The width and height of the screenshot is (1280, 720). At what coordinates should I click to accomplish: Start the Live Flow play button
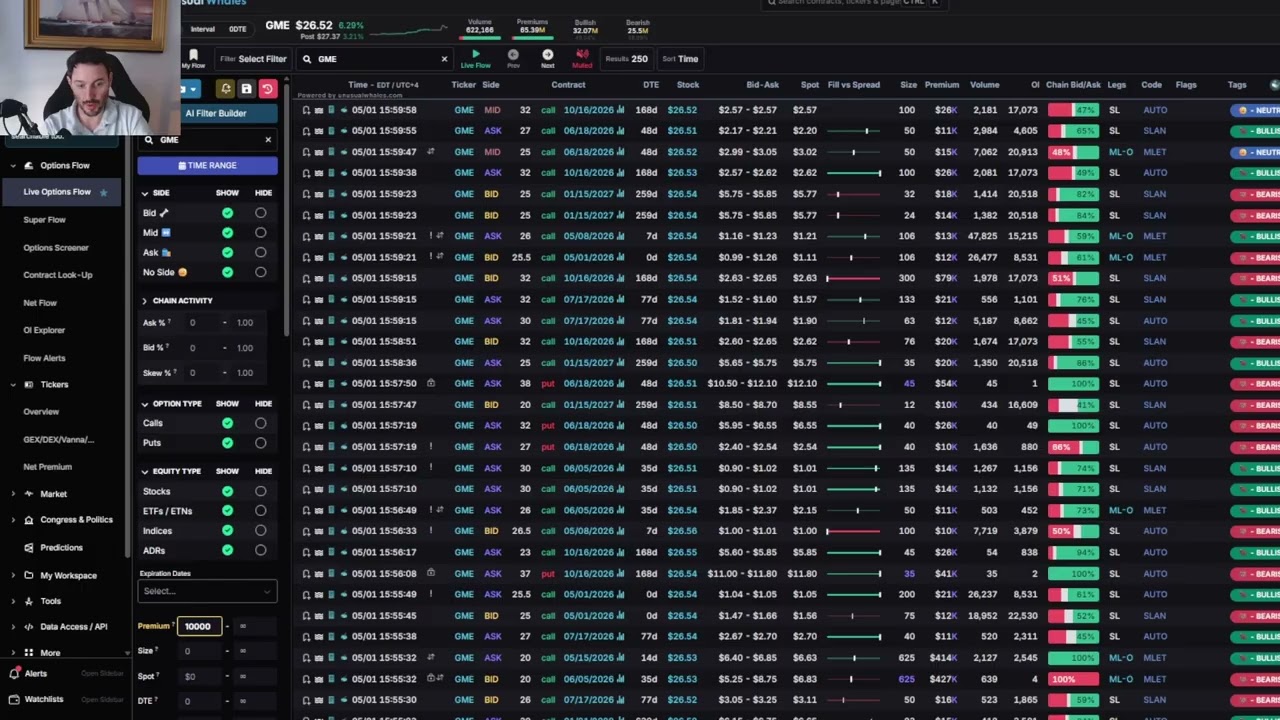point(476,54)
